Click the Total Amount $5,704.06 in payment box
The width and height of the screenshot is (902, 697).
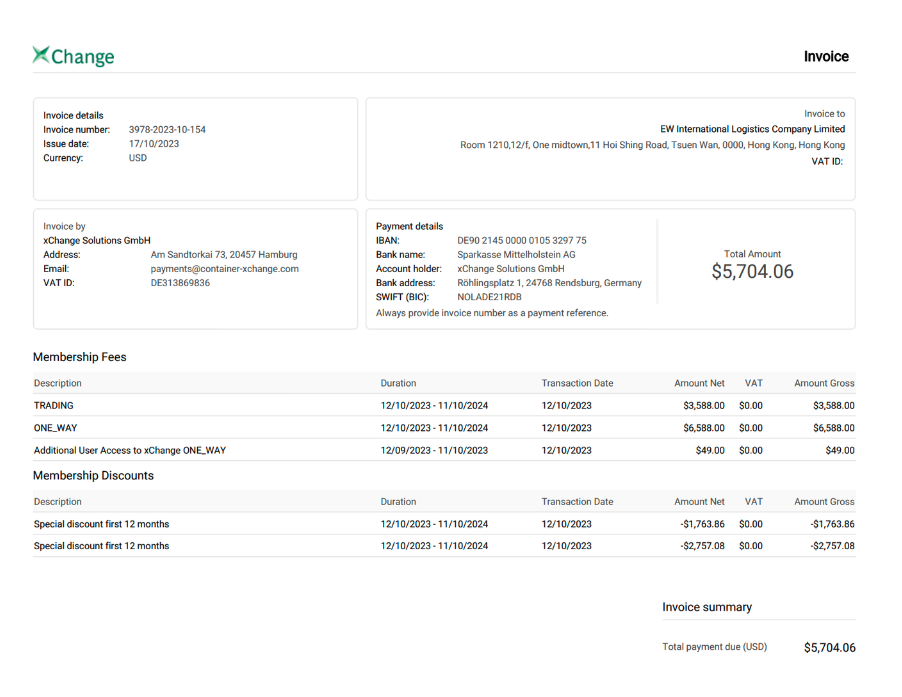coord(752,271)
